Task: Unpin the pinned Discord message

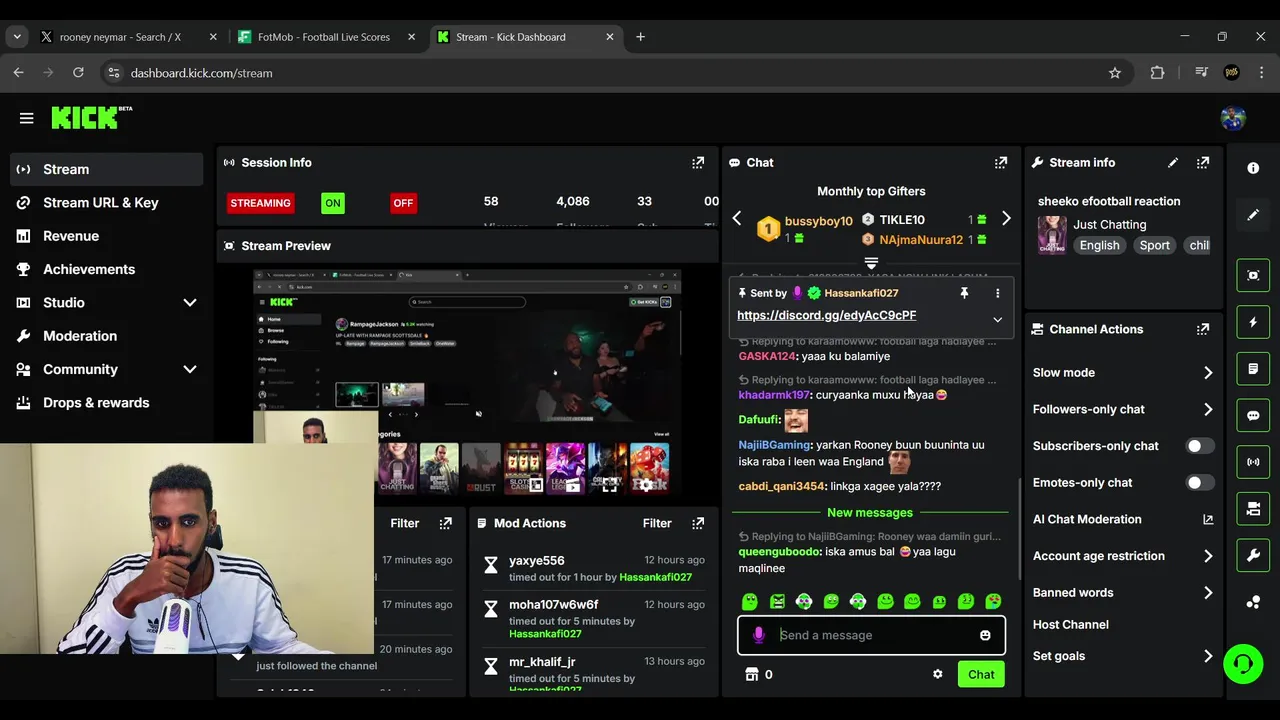Action: coord(964,293)
